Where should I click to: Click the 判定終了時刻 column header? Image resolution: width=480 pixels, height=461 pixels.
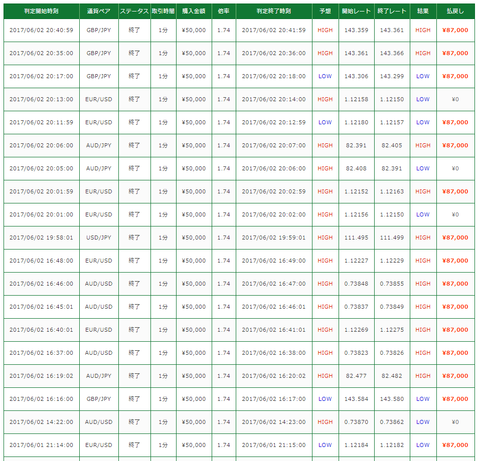coord(274,11)
